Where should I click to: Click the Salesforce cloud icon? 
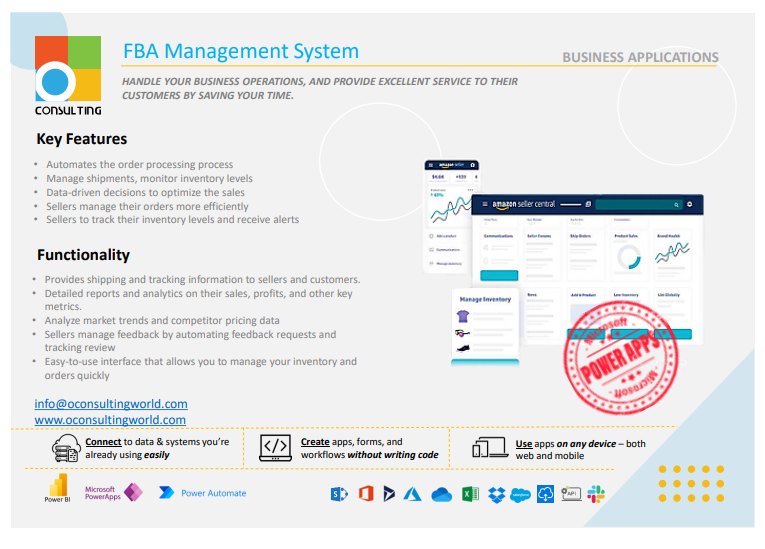click(520, 495)
